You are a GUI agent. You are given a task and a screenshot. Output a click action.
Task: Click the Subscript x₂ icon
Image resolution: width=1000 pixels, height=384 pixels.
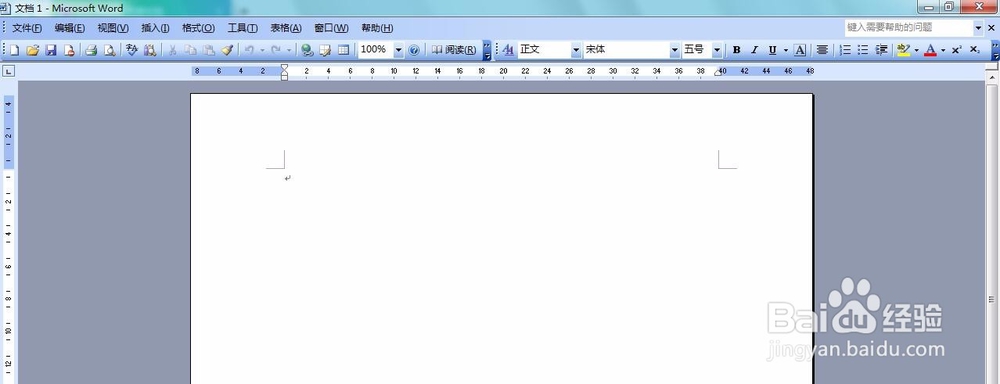974,50
